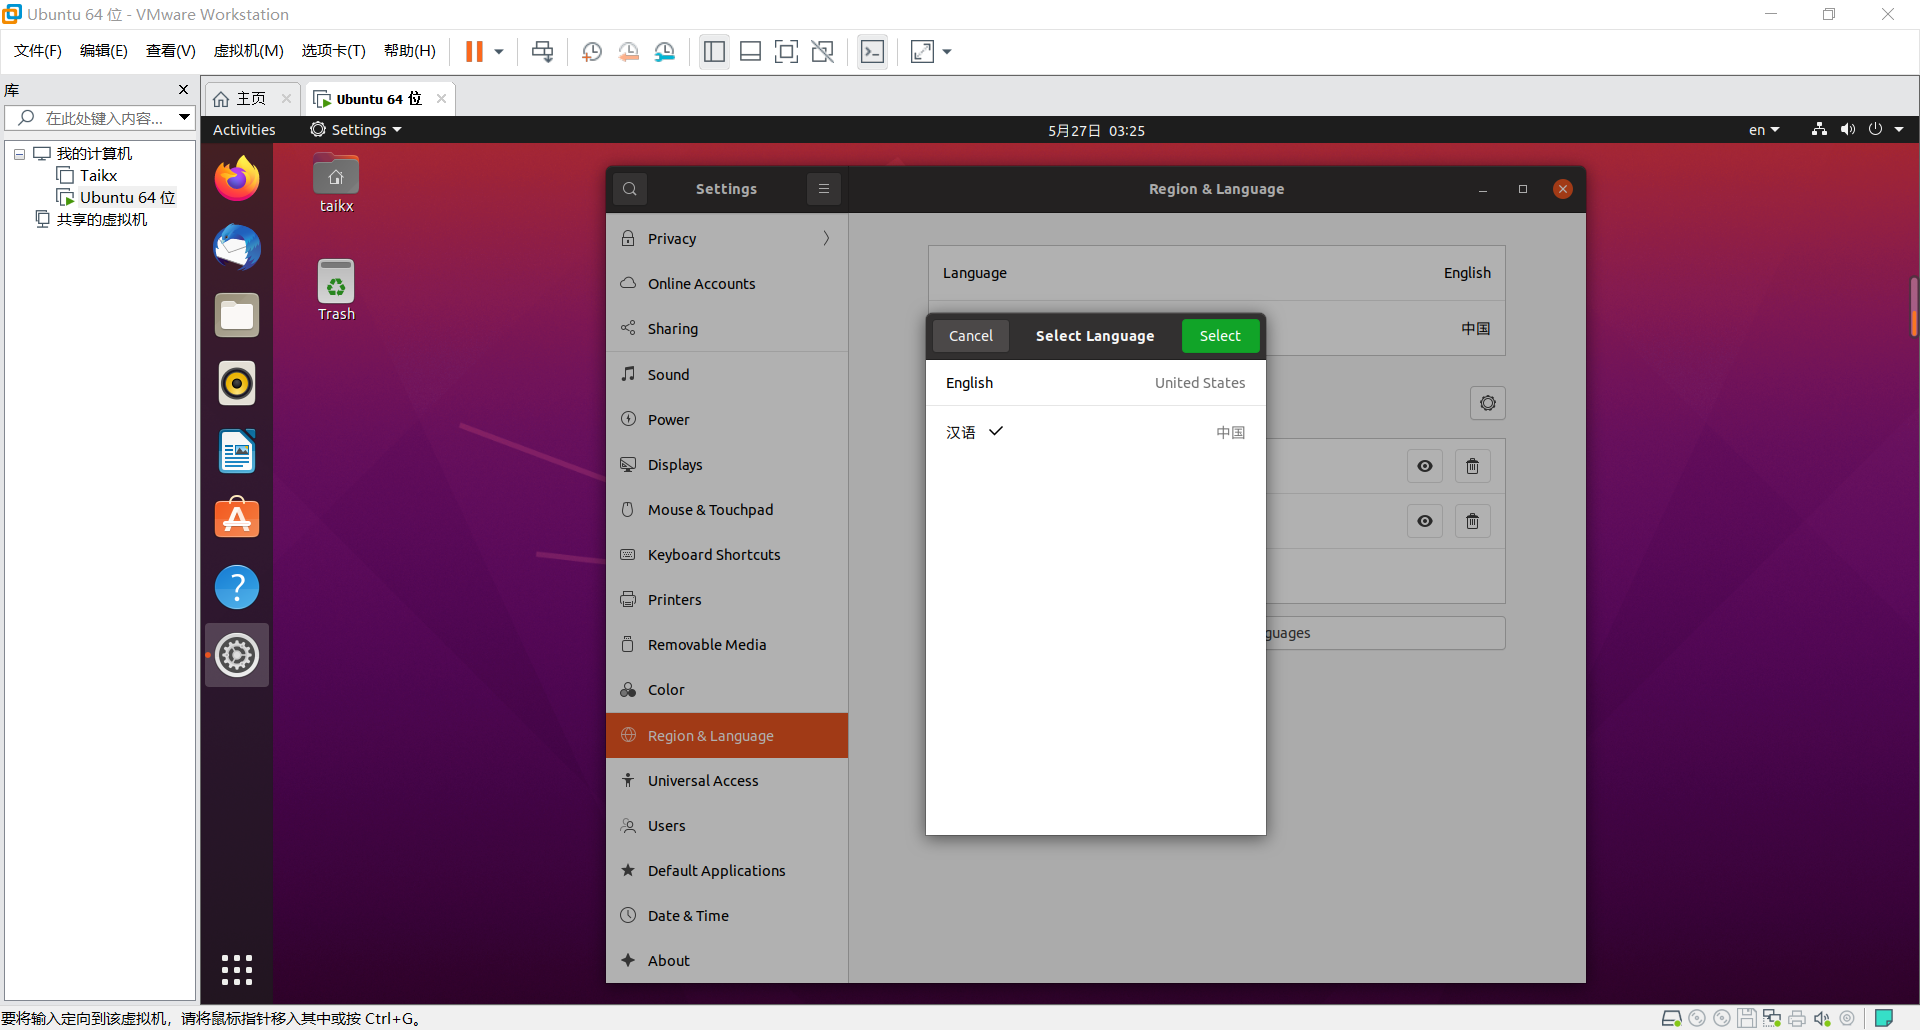Click the network icon in top bar
Viewport: 1920px width, 1030px height.
[1819, 130]
